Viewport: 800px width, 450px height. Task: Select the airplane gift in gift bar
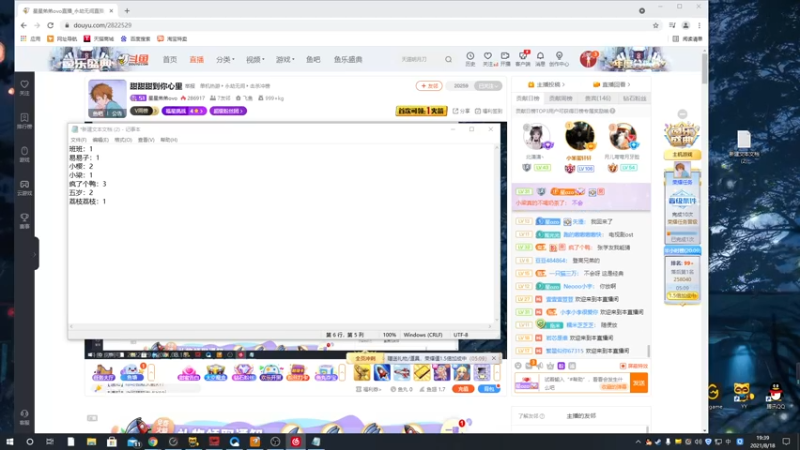(x=402, y=372)
